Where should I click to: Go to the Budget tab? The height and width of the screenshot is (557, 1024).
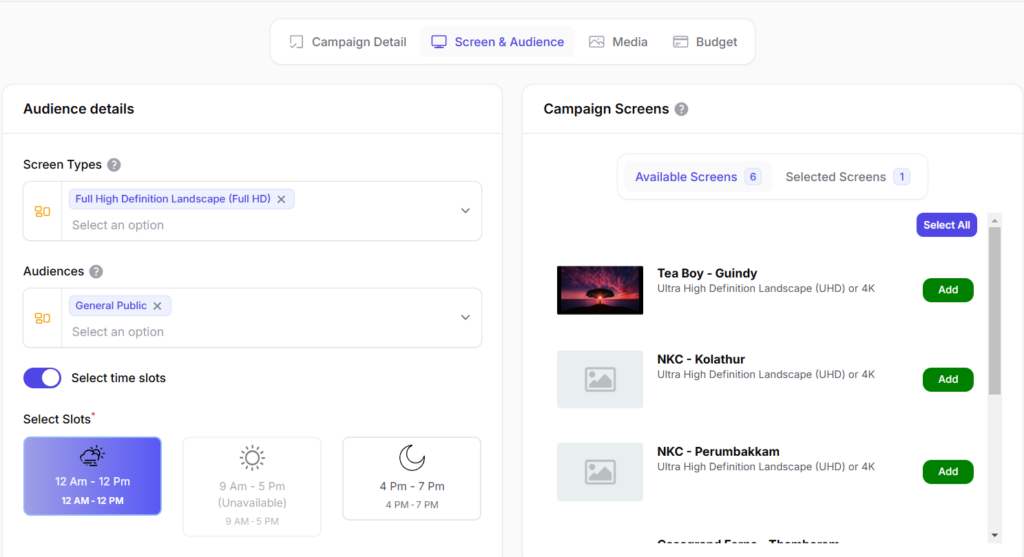[x=705, y=42]
